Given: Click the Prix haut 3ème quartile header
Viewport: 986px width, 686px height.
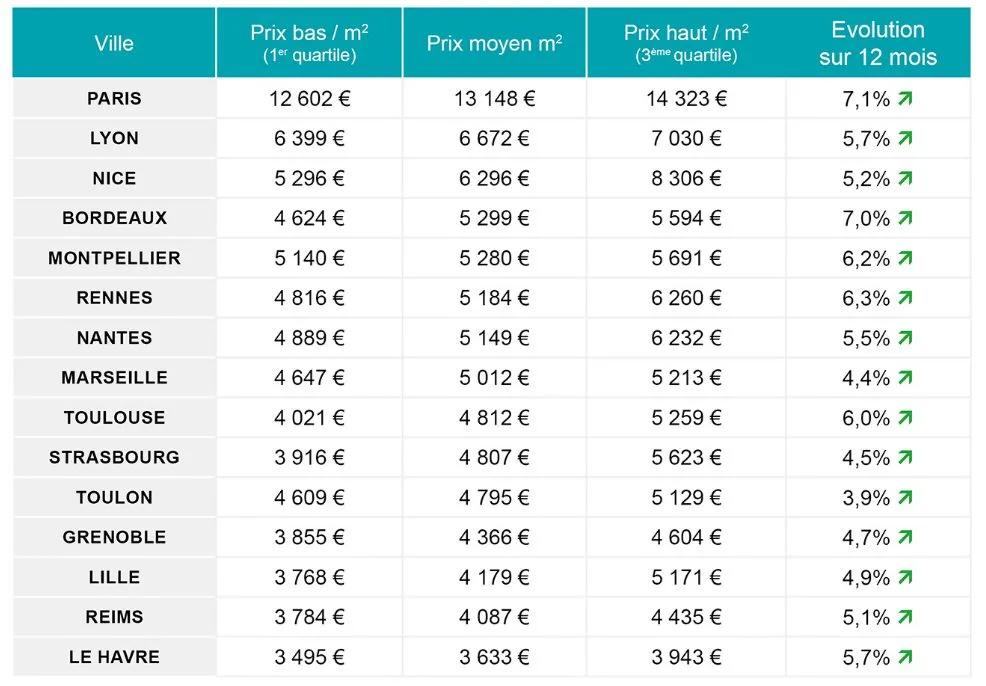Looking at the screenshot, I should point(686,43).
